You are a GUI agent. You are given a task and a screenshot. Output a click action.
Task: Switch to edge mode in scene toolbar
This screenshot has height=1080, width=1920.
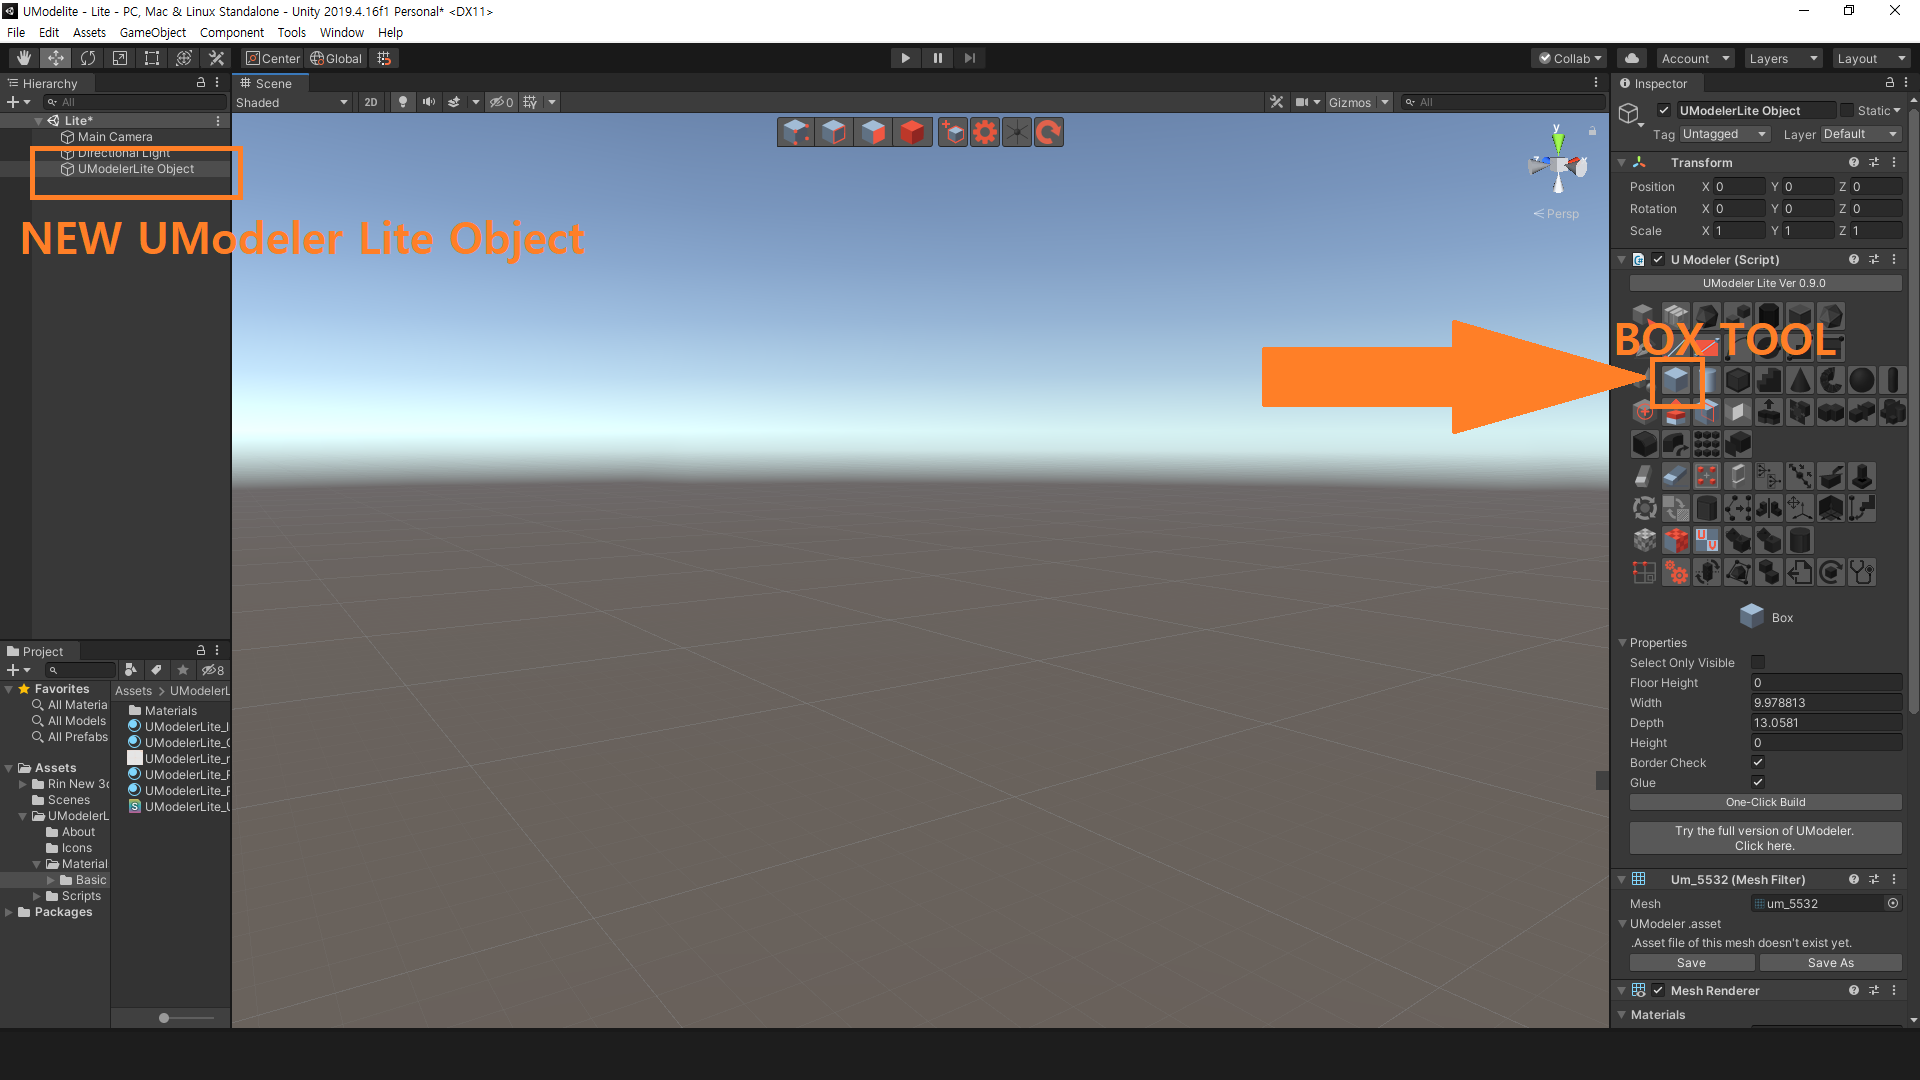[834, 132]
